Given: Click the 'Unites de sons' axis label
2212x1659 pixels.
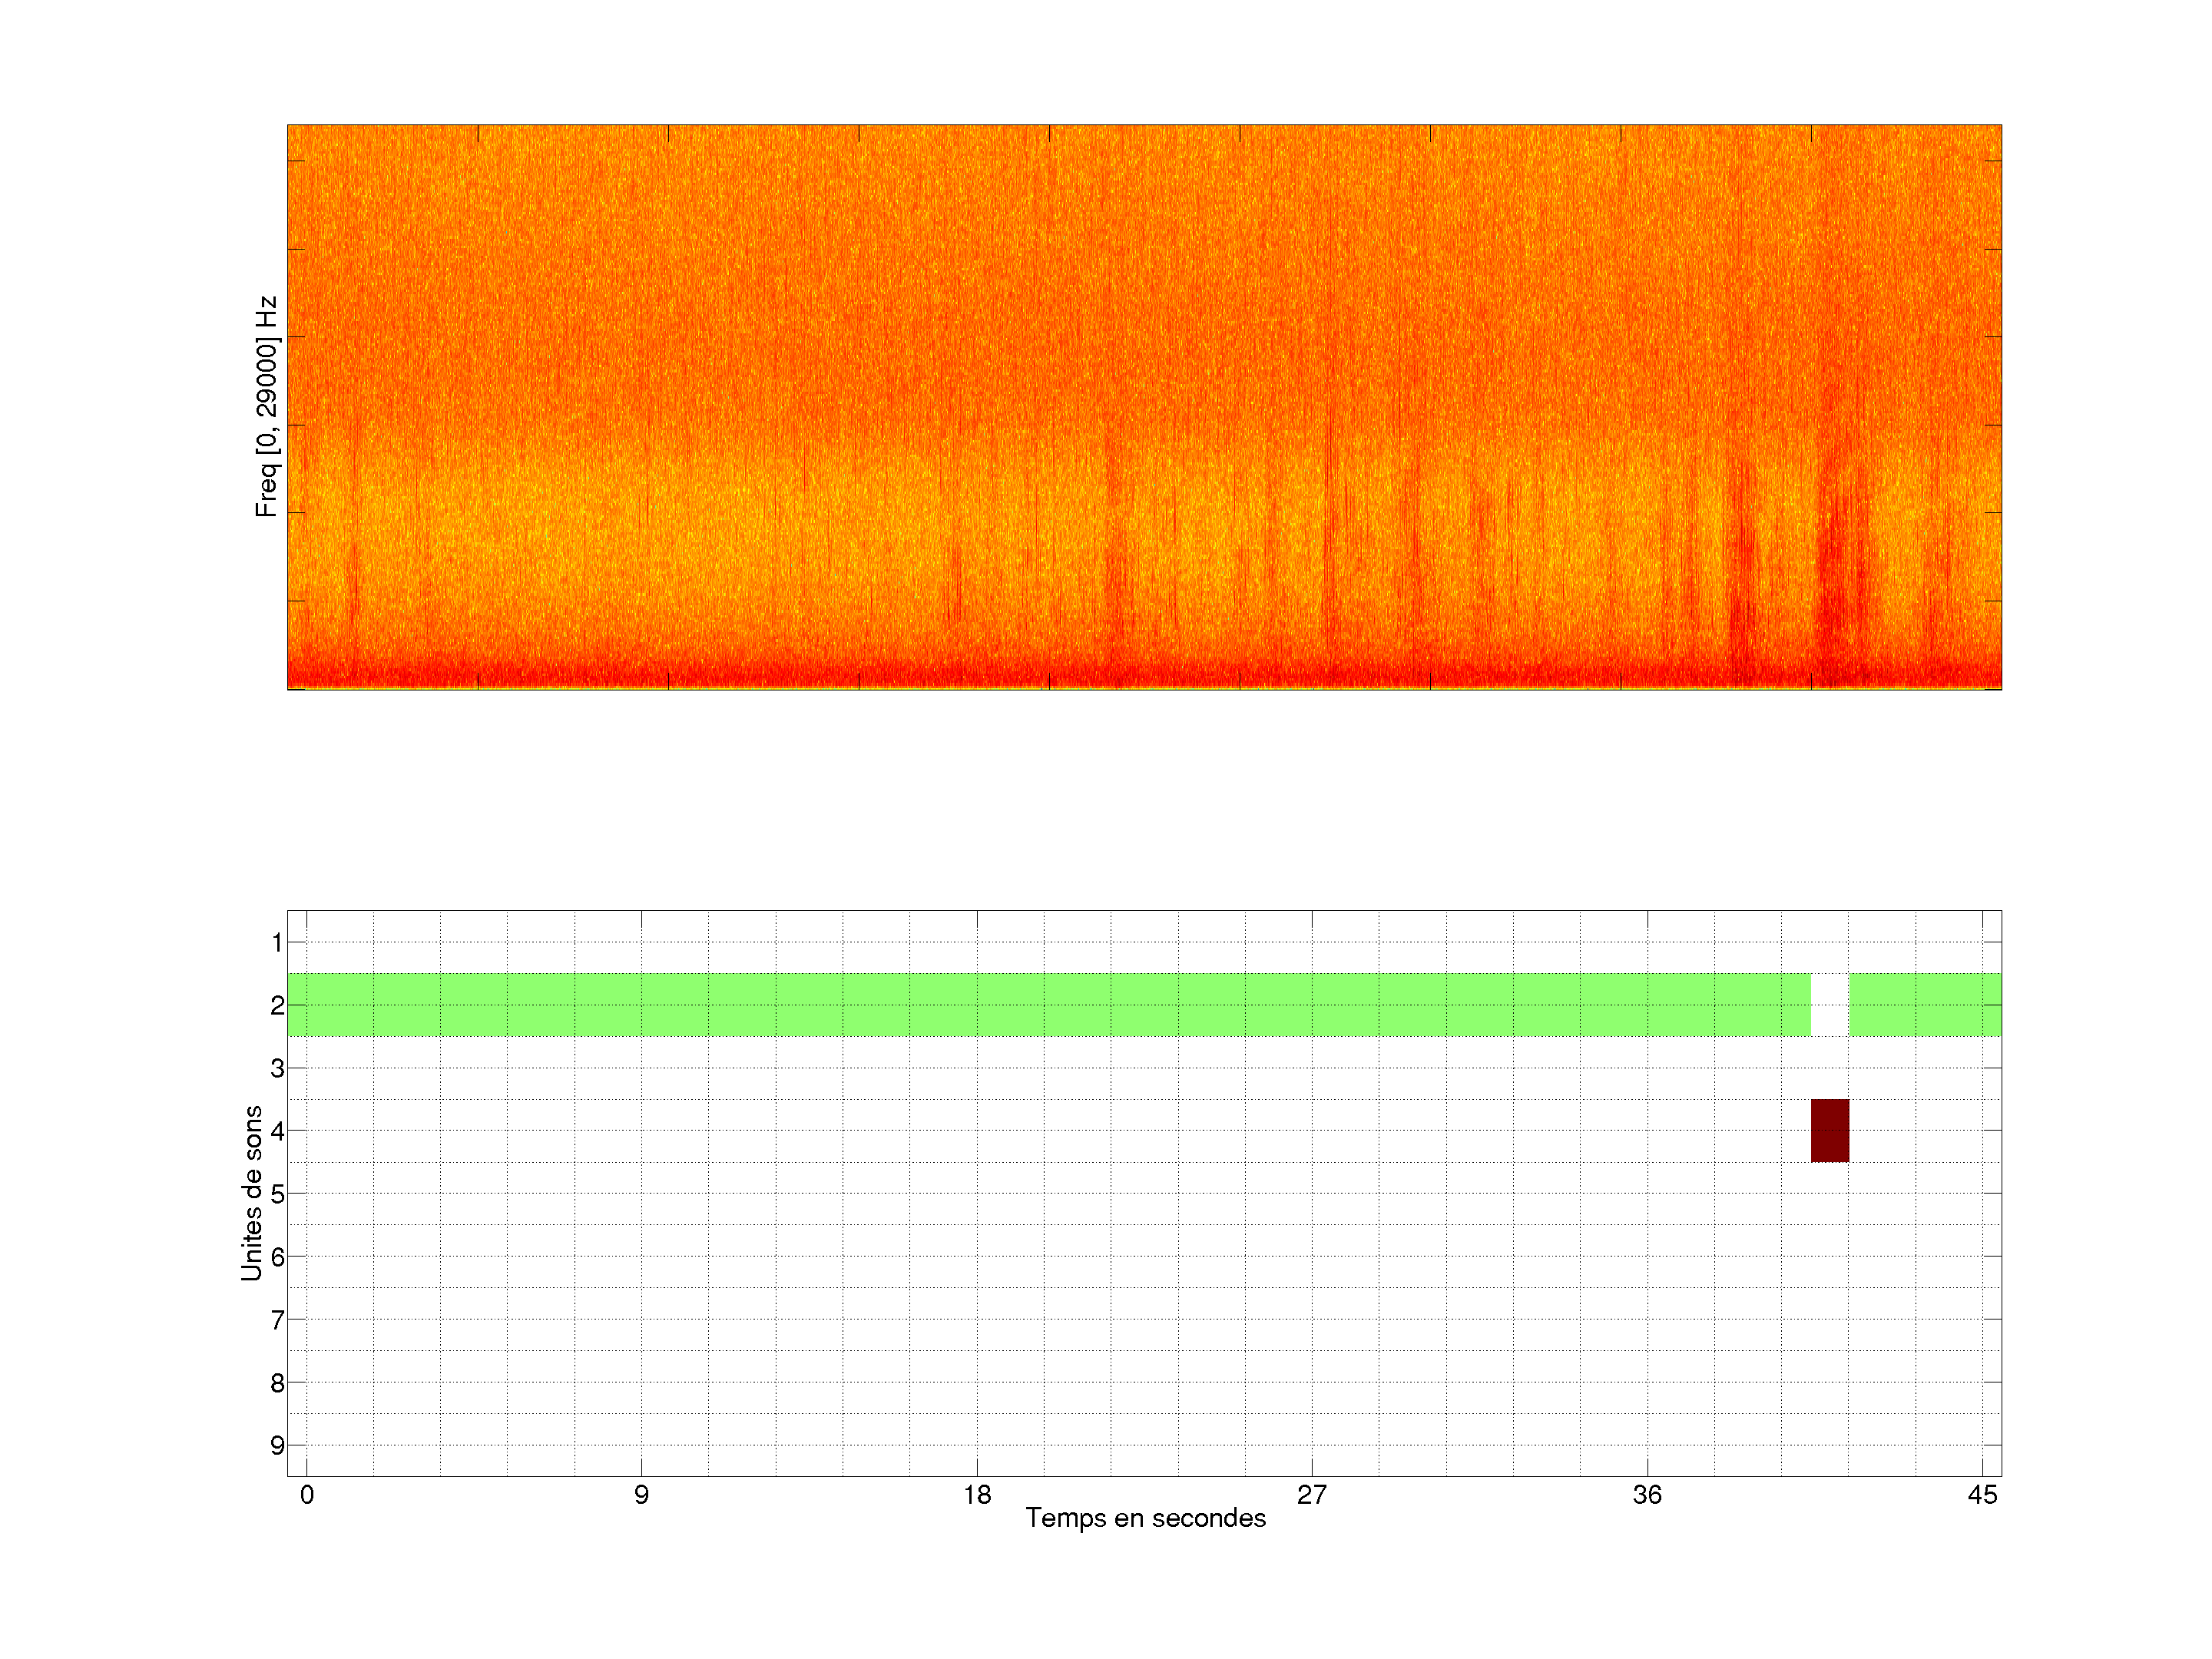Looking at the screenshot, I should tap(252, 1192).
